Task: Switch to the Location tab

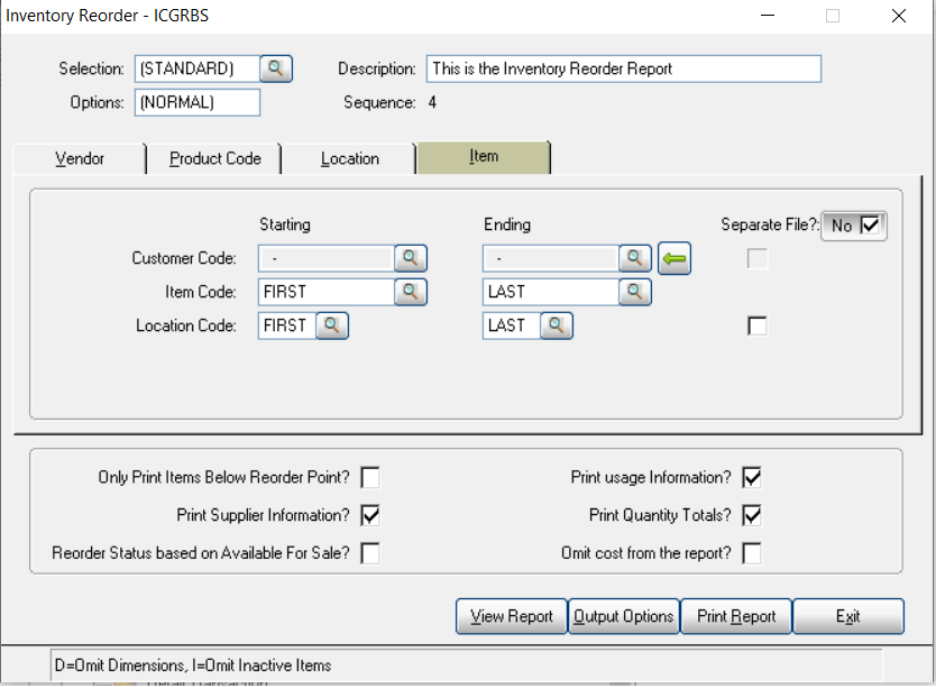Action: coord(350,159)
